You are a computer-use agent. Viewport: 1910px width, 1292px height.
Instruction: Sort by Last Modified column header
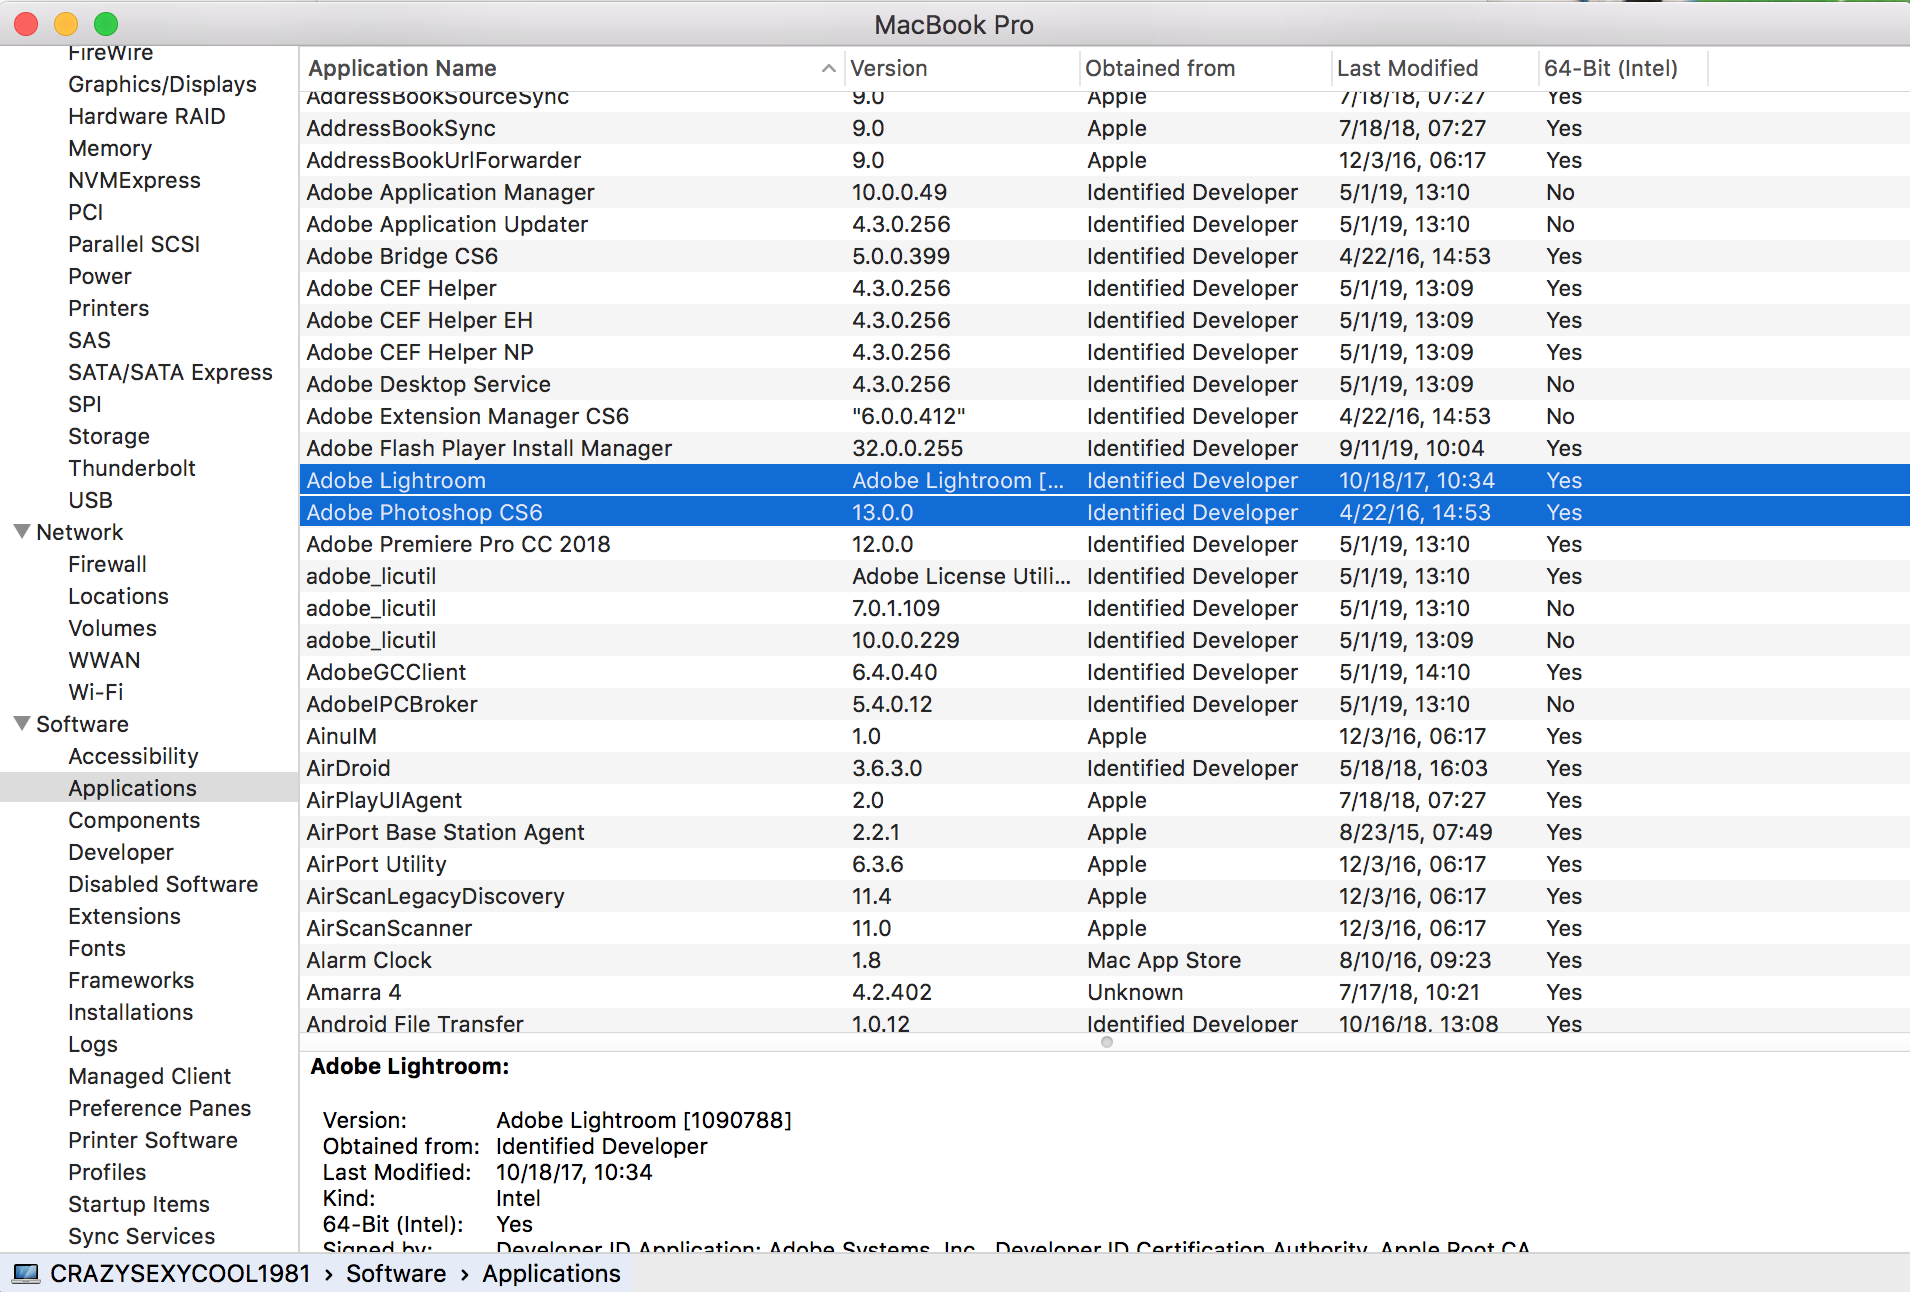coord(1435,68)
